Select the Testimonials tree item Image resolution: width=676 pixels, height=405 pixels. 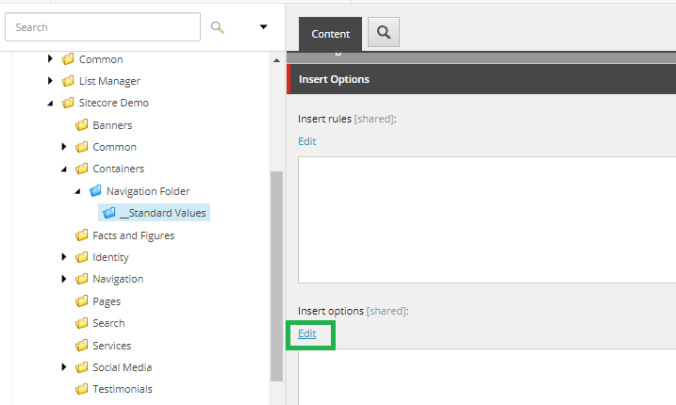[122, 389]
